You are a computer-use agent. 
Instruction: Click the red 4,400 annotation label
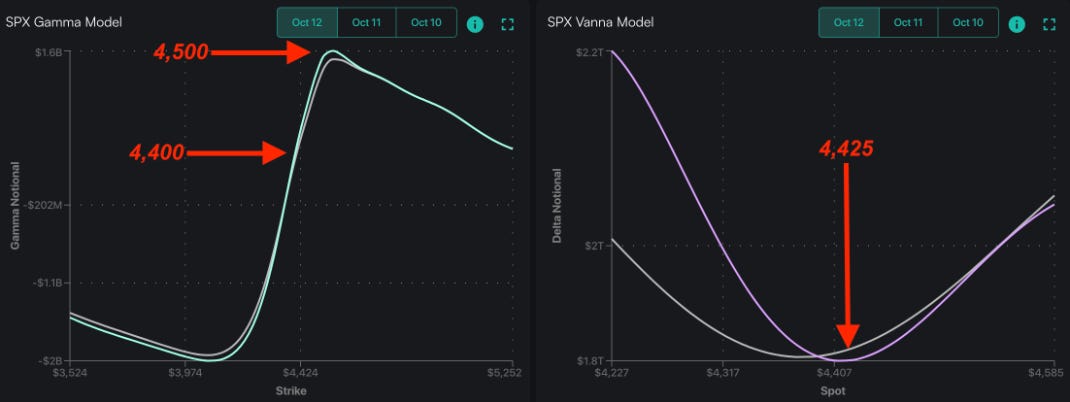pyautogui.click(x=157, y=153)
